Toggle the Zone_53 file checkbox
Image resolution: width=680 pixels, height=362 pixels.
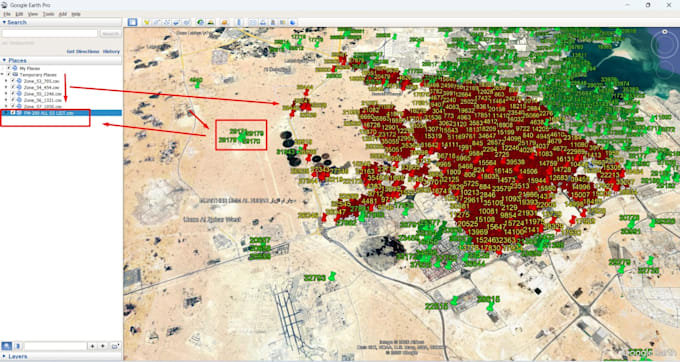coord(13,81)
